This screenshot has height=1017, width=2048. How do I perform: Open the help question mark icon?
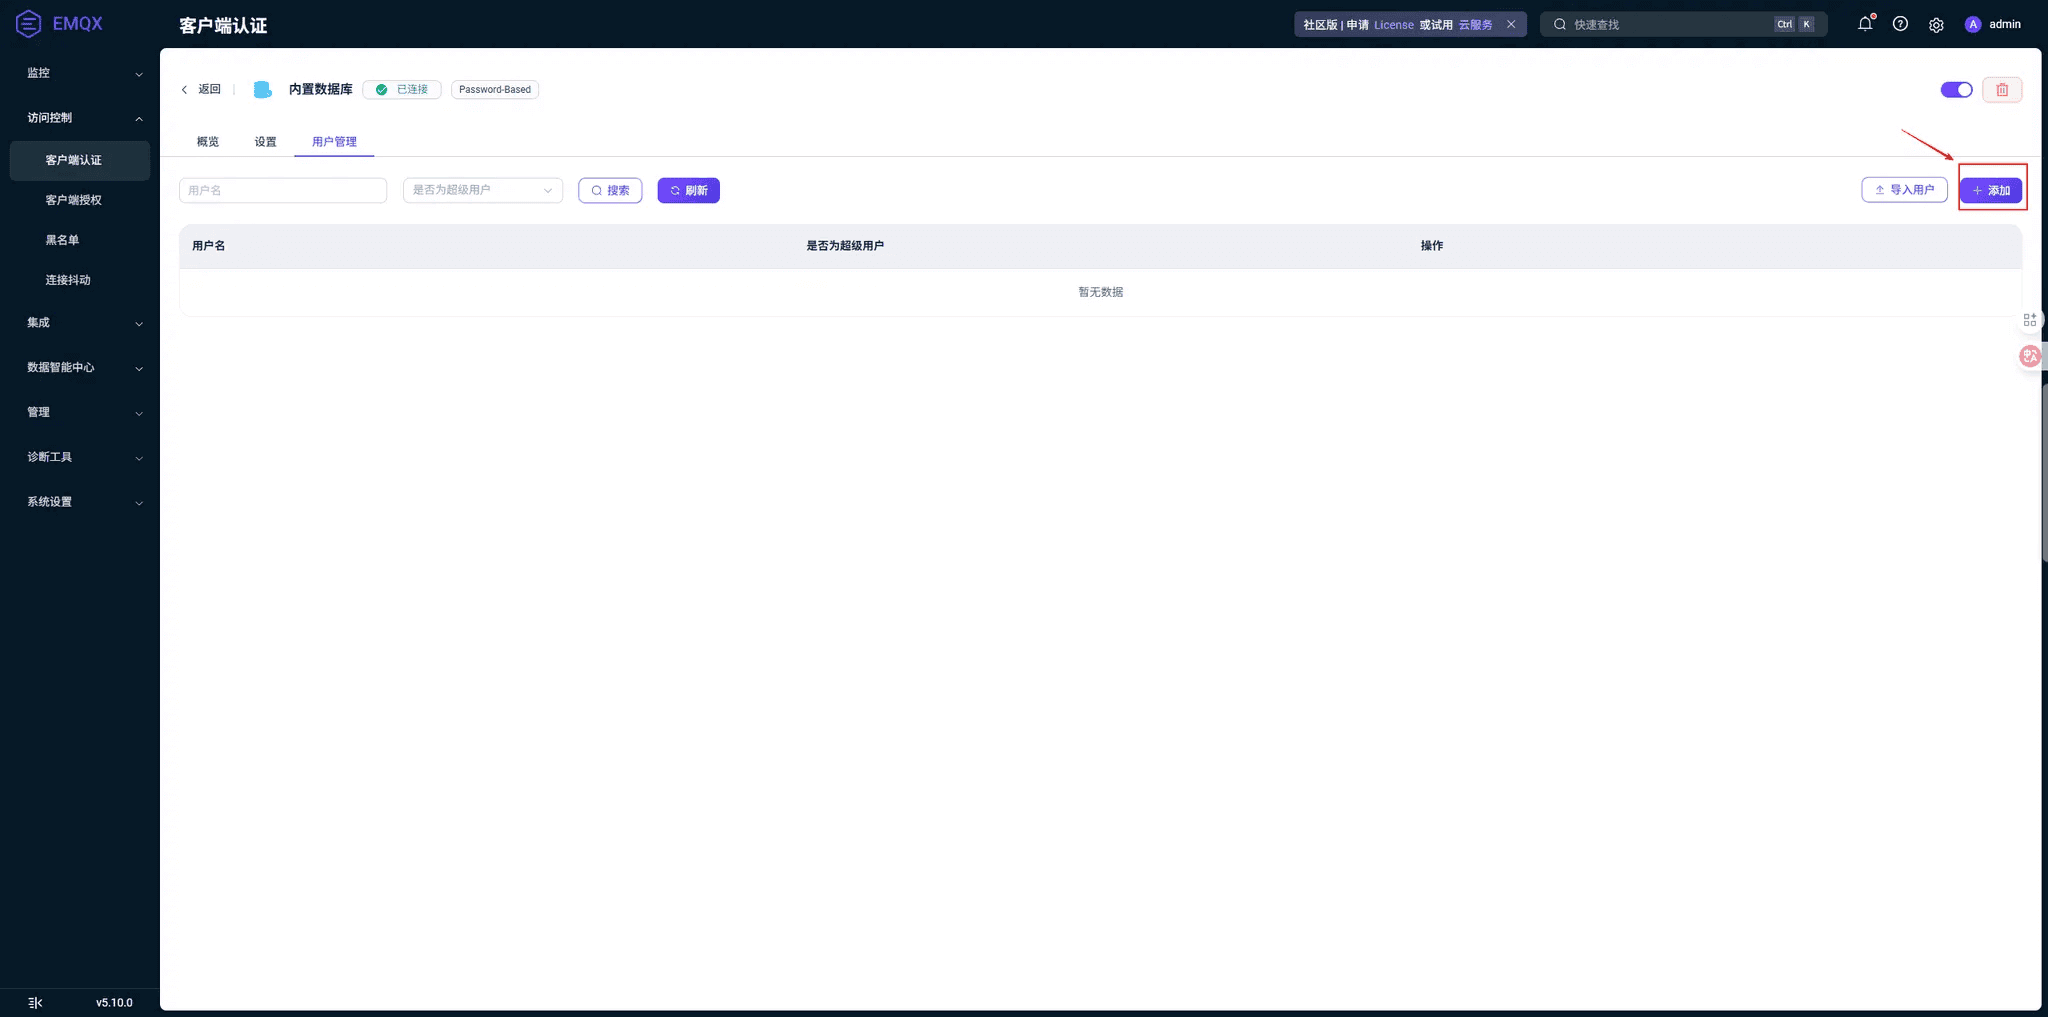pyautogui.click(x=1900, y=24)
